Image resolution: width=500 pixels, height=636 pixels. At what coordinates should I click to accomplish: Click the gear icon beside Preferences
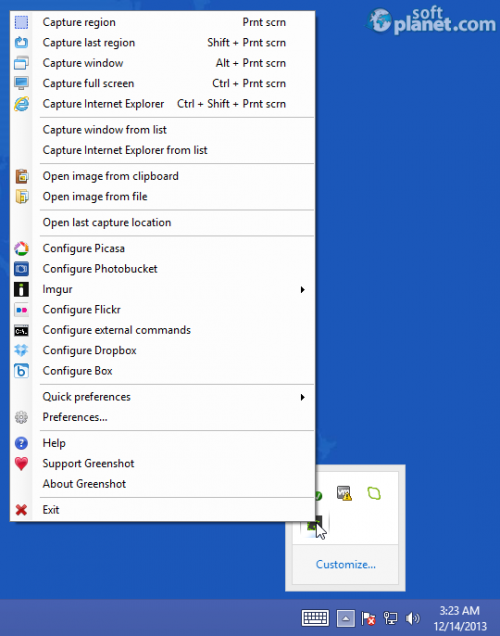click(x=21, y=417)
